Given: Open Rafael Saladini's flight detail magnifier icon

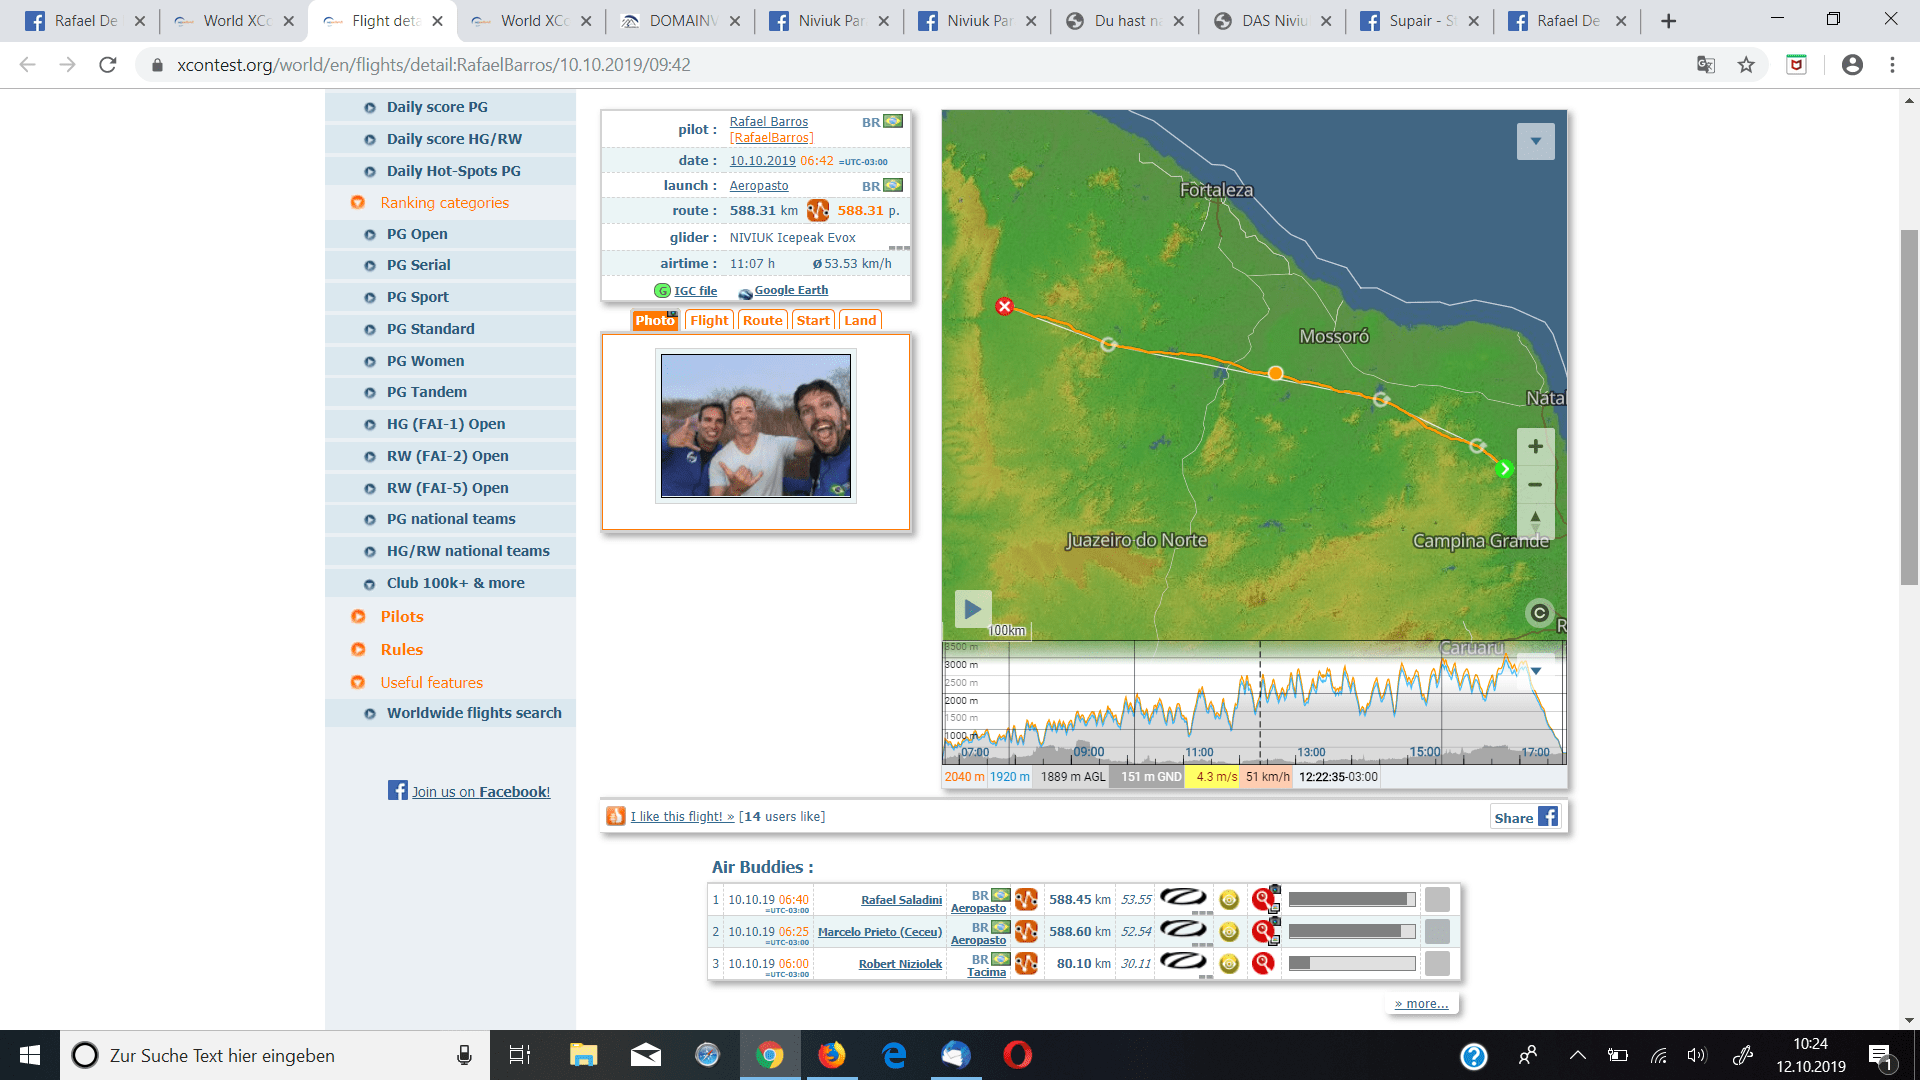Looking at the screenshot, I should click(1263, 899).
